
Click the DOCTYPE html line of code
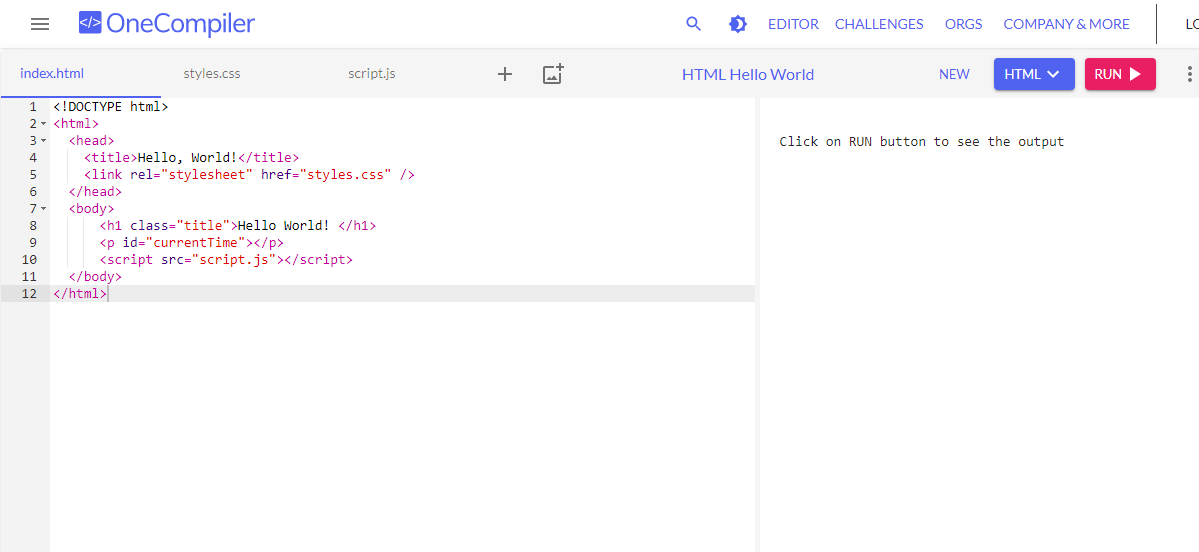point(111,107)
